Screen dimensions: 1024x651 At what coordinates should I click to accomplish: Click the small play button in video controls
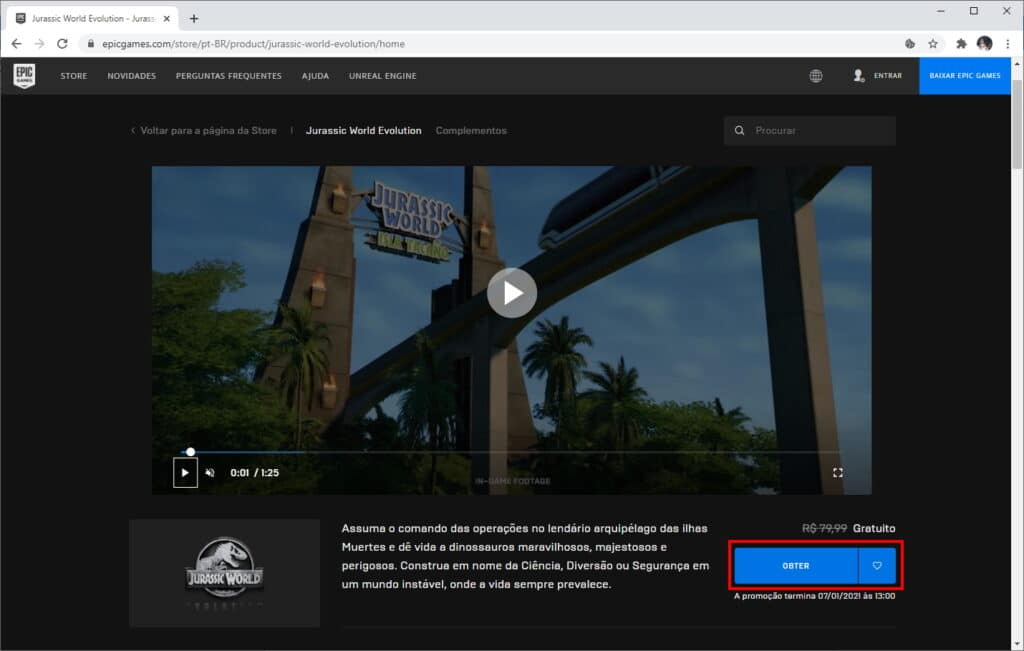[x=185, y=473]
